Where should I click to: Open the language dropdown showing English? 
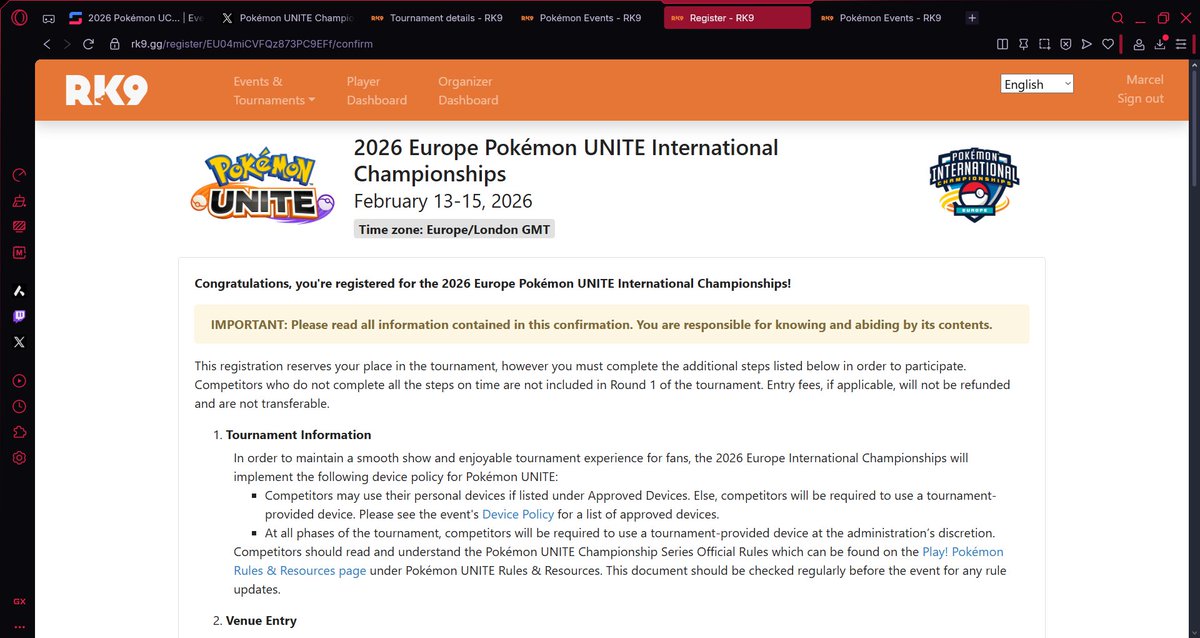1037,84
